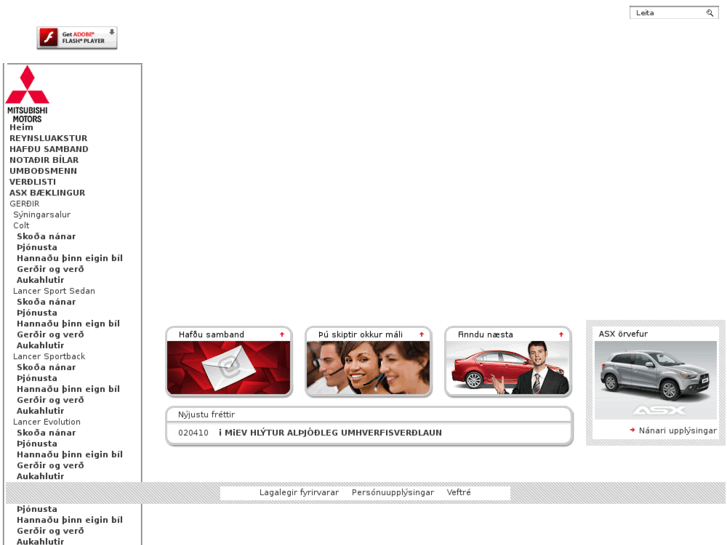Open the envelope image in Hafðu samband
Viewport: 727px width, 545px height.
coord(229,367)
